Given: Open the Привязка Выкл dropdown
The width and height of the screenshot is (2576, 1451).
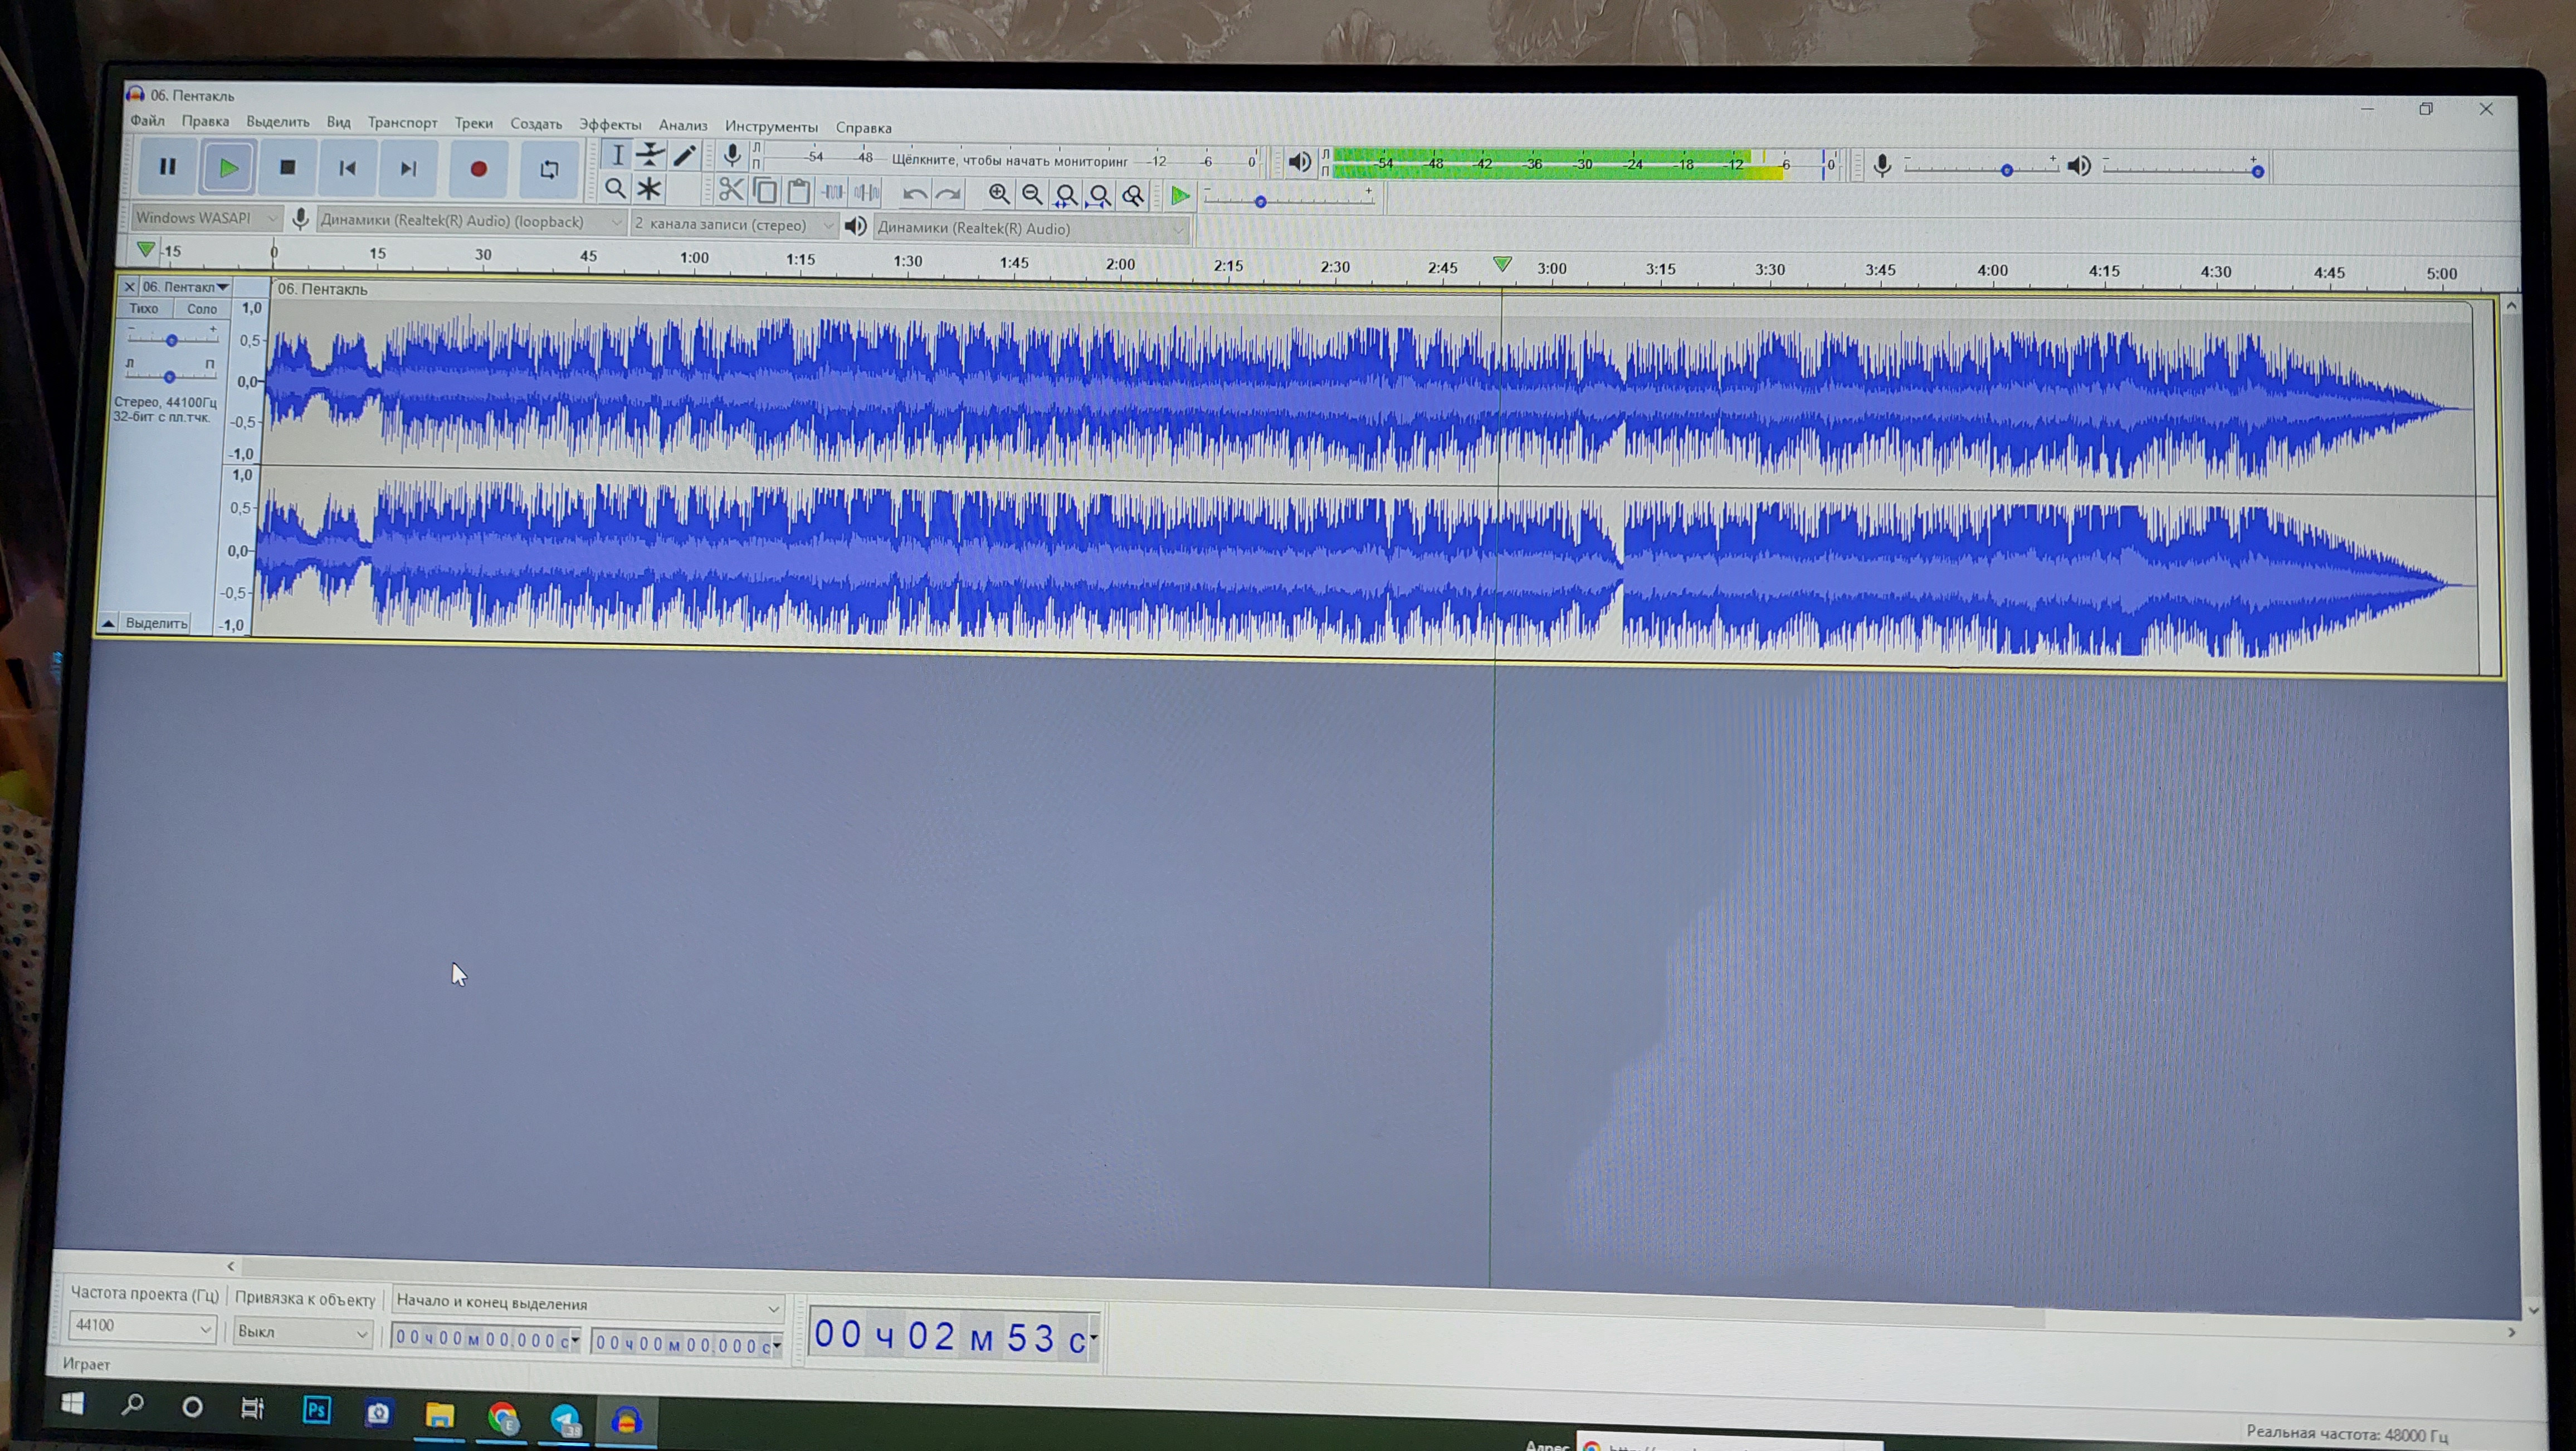Looking at the screenshot, I should 303,1332.
